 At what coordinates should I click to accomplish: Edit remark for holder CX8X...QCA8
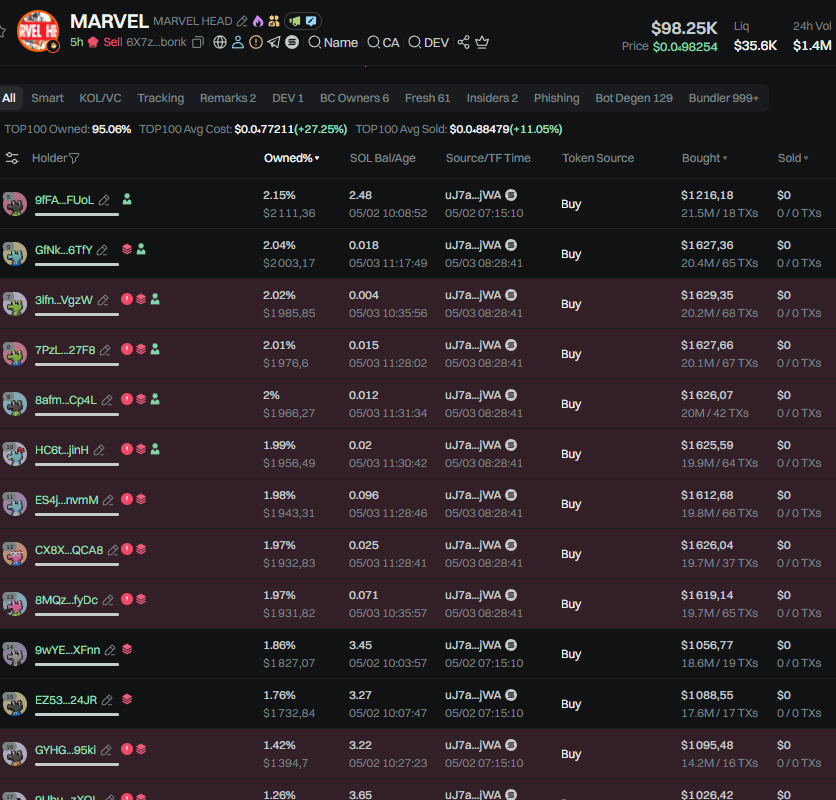(113, 550)
